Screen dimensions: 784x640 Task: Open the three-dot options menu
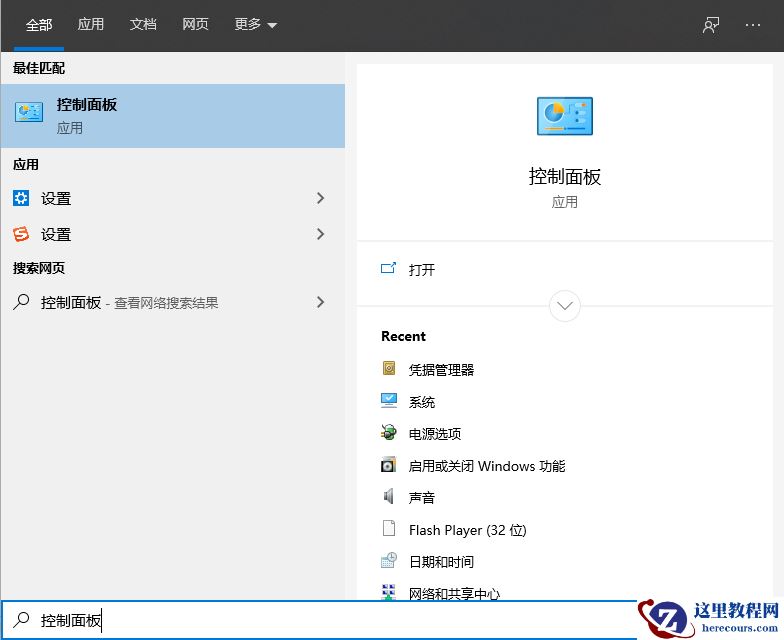click(752, 24)
